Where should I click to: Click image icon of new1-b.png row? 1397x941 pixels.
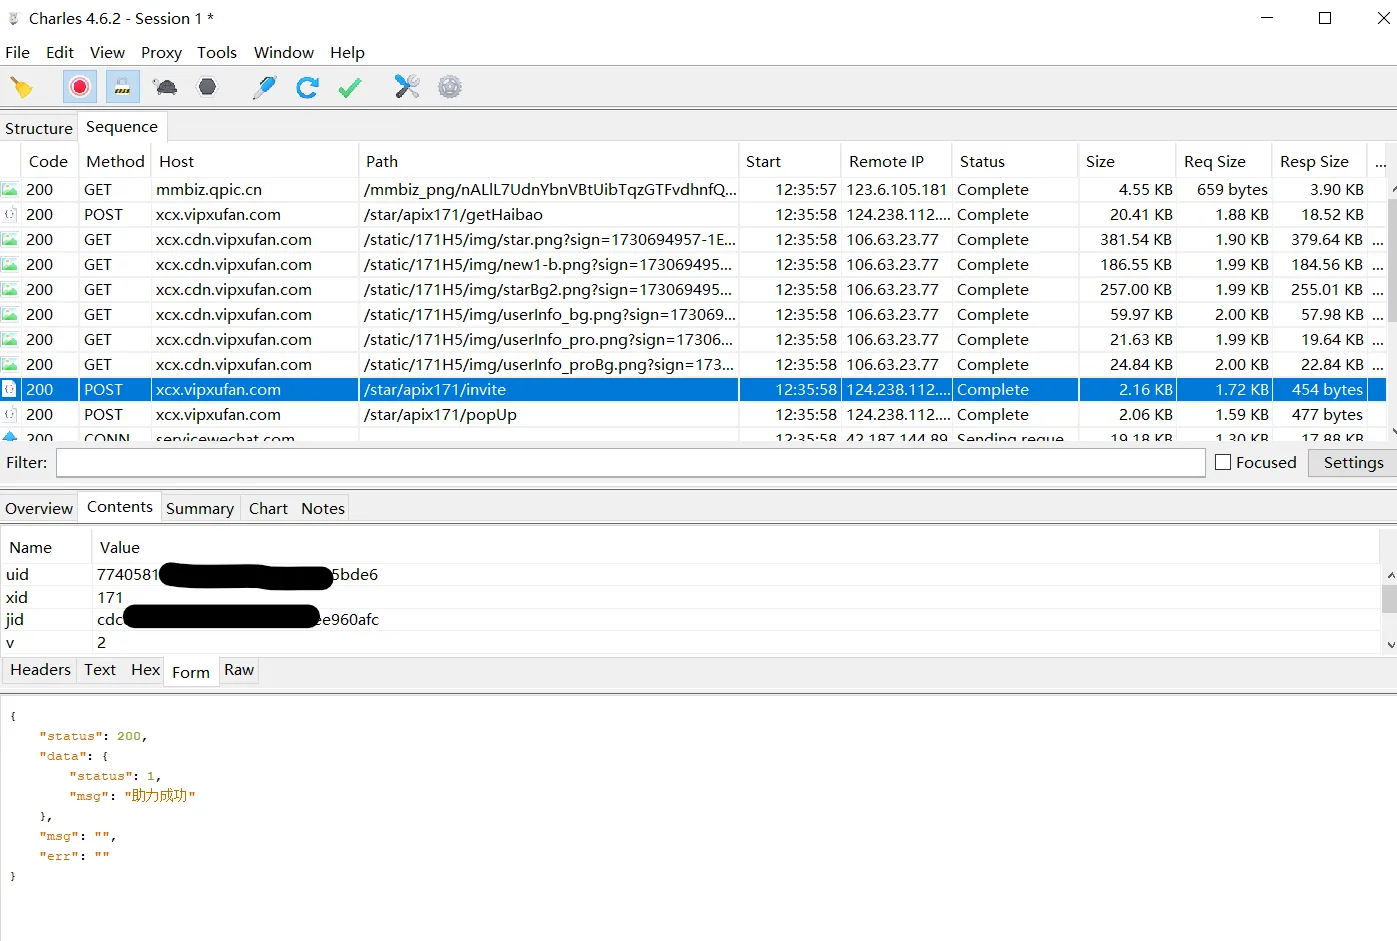[x=10, y=264]
